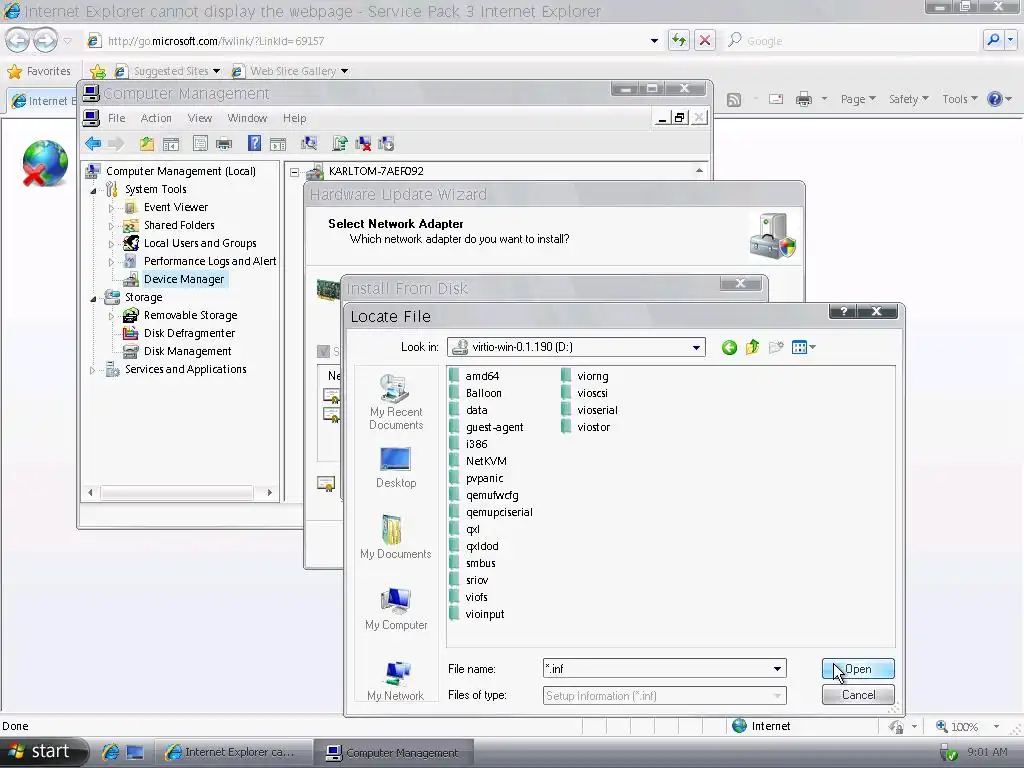Open Web Slice Gallery link
This screenshot has width=1024, height=768.
click(x=291, y=71)
